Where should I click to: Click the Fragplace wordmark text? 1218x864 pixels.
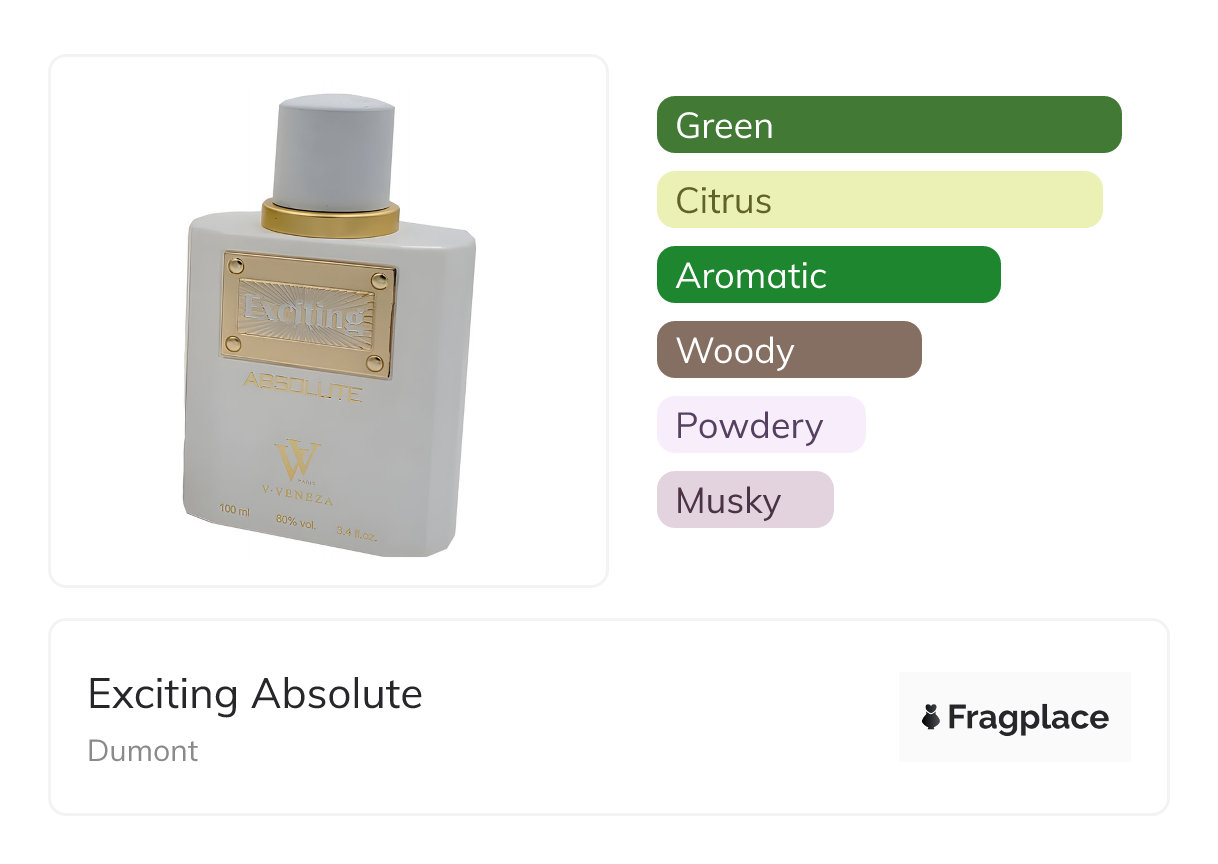[x=1028, y=717]
